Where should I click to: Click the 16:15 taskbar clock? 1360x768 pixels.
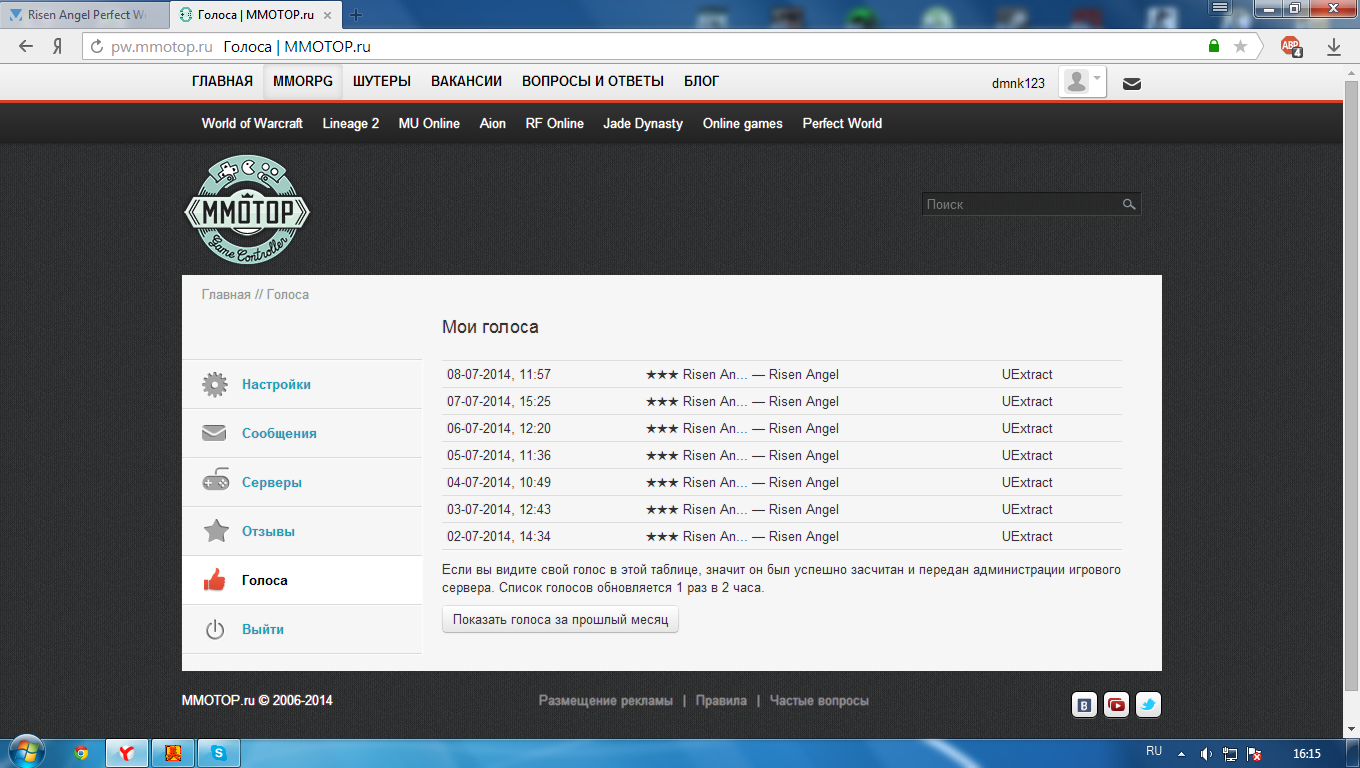click(x=1307, y=754)
